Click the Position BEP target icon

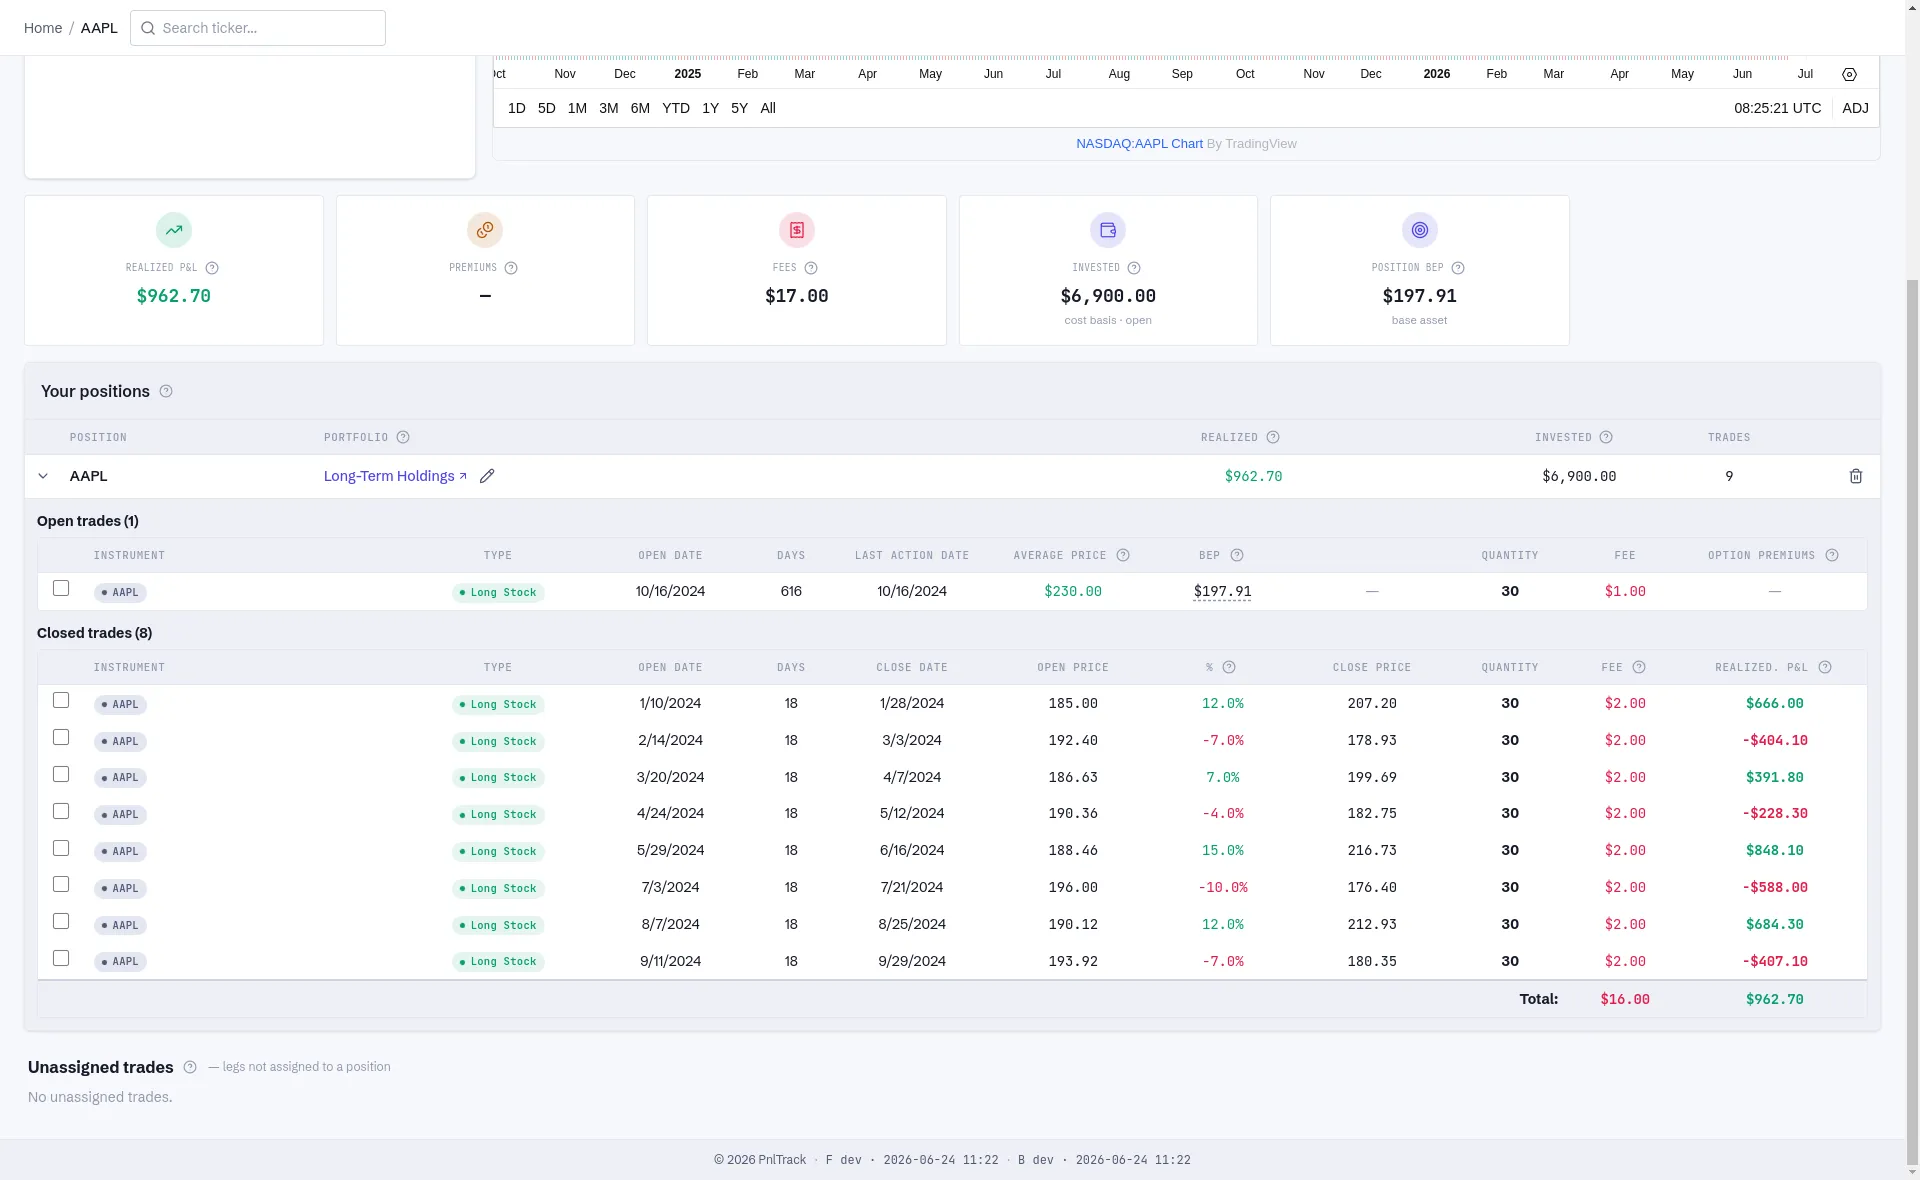[1420, 230]
